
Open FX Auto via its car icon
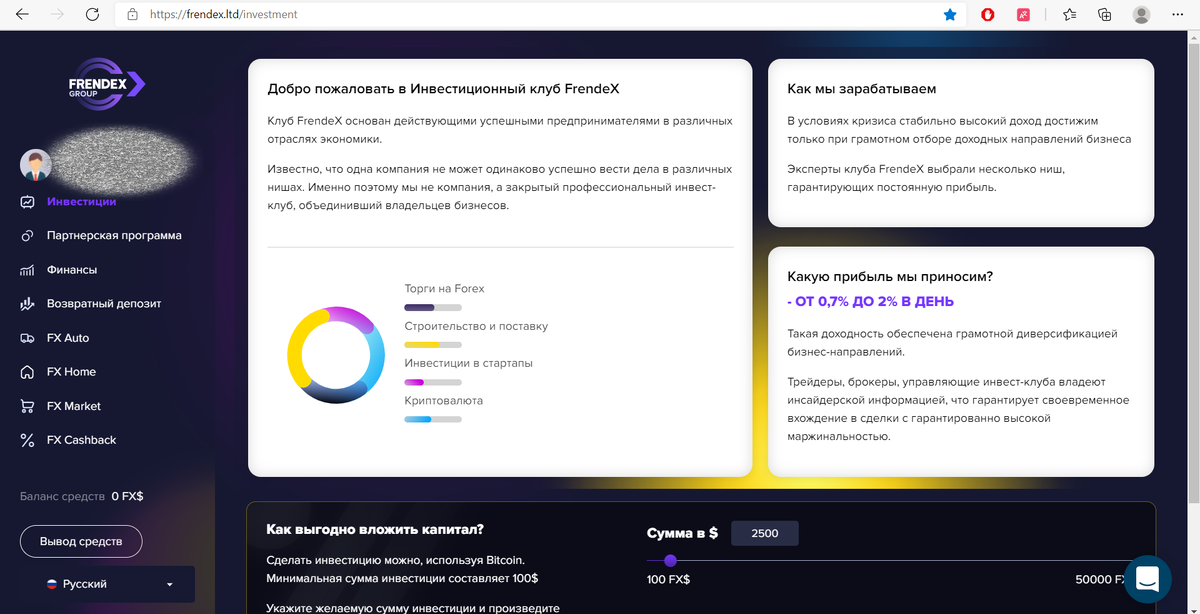pos(28,337)
